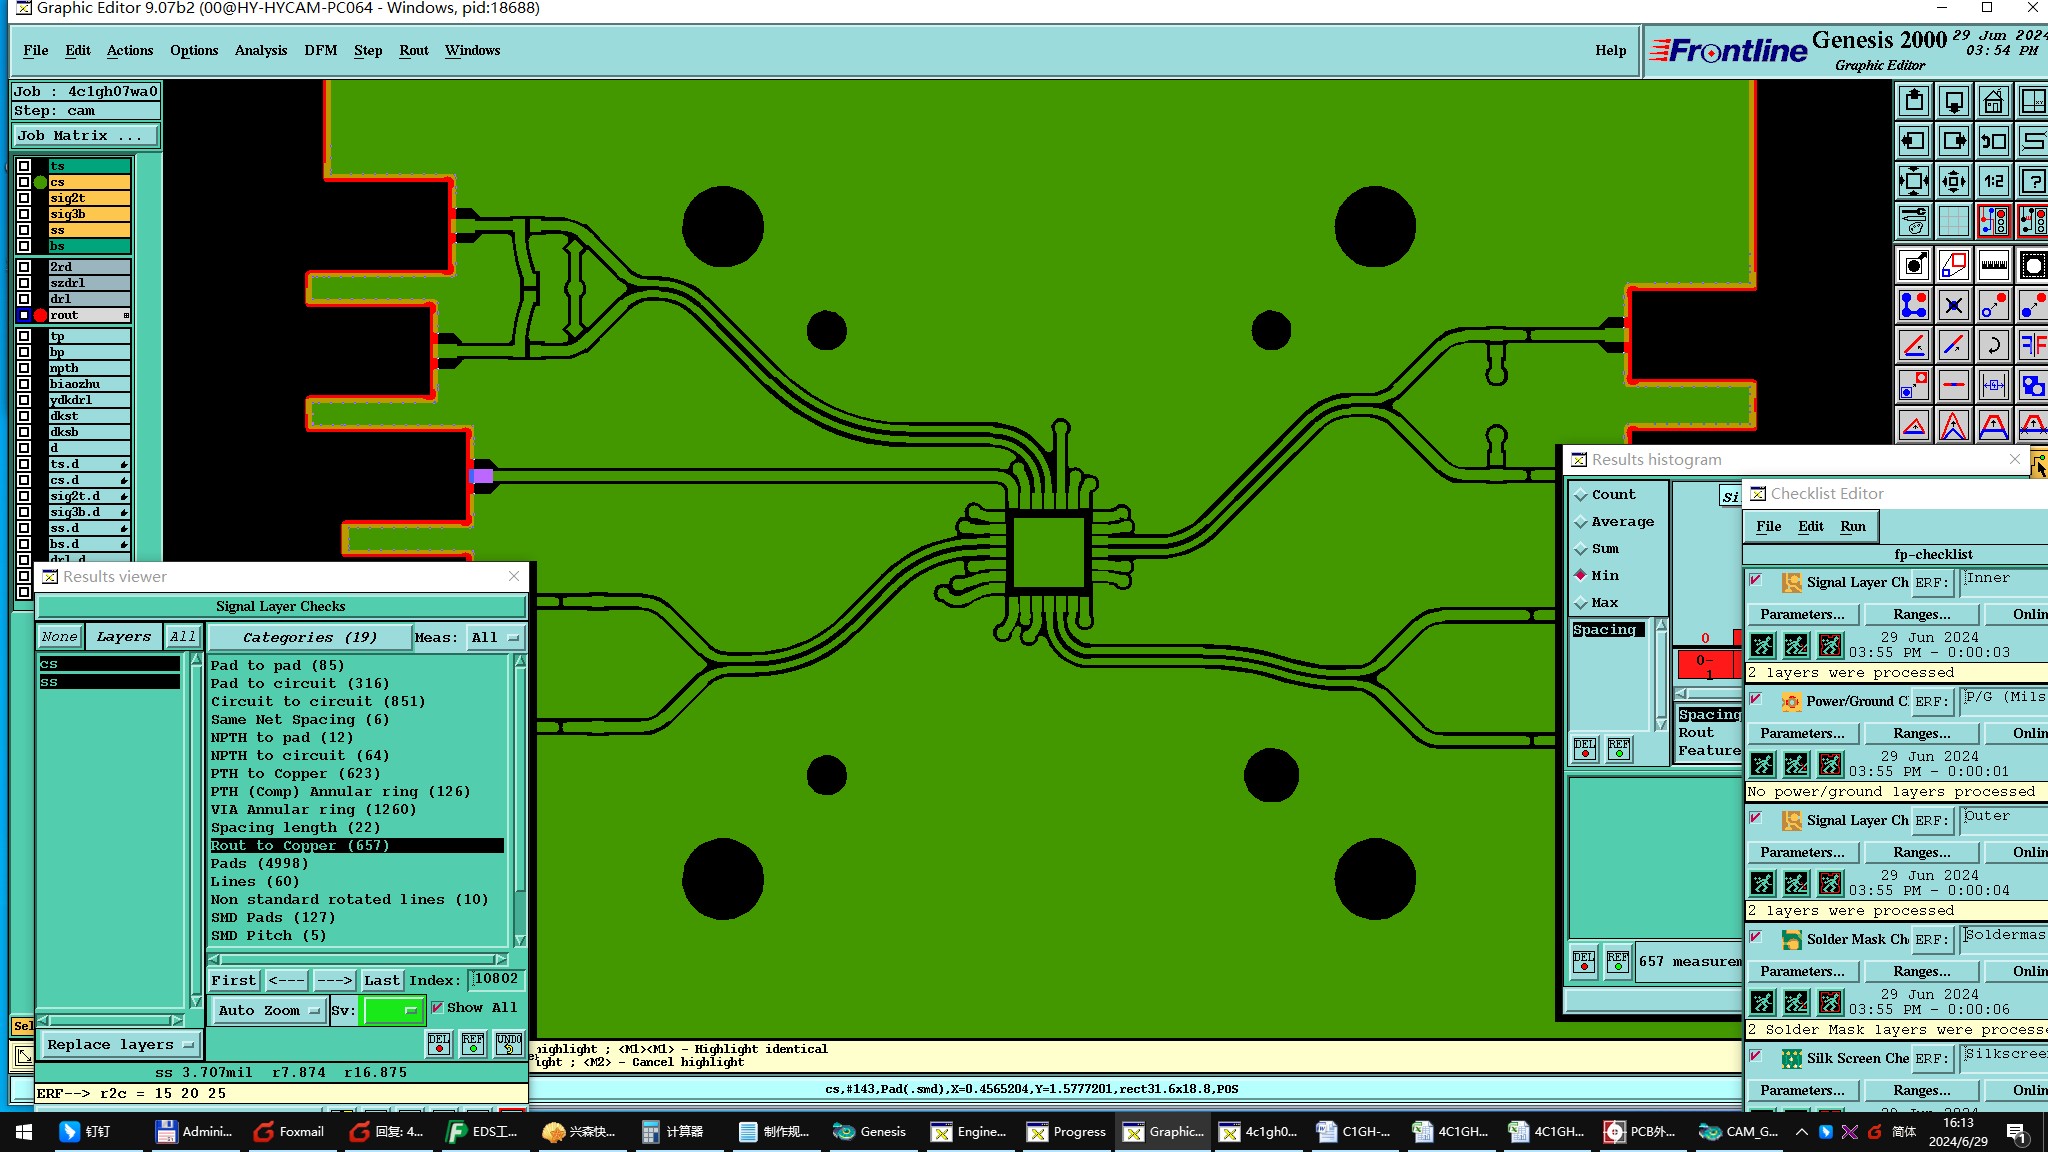
Task: Open the DFM menu
Action: (320, 50)
